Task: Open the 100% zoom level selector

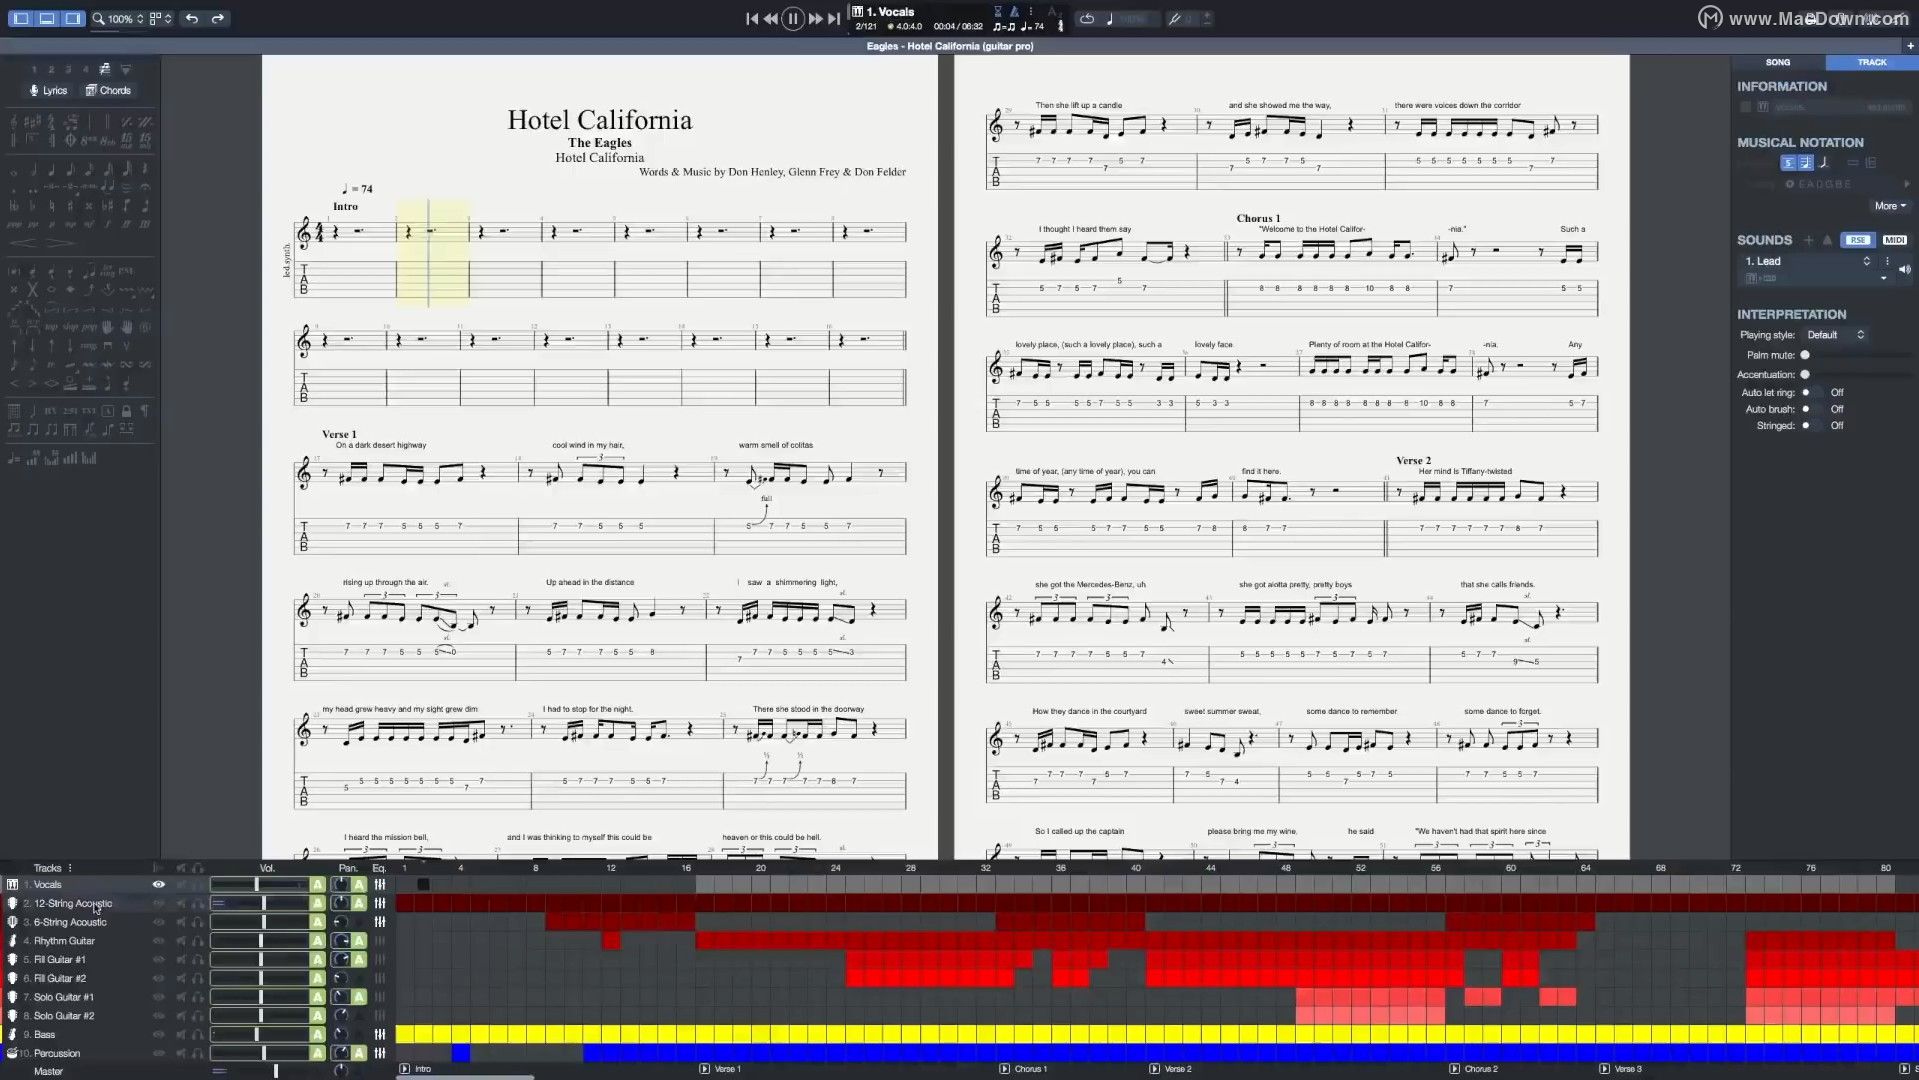Action: [x=118, y=18]
